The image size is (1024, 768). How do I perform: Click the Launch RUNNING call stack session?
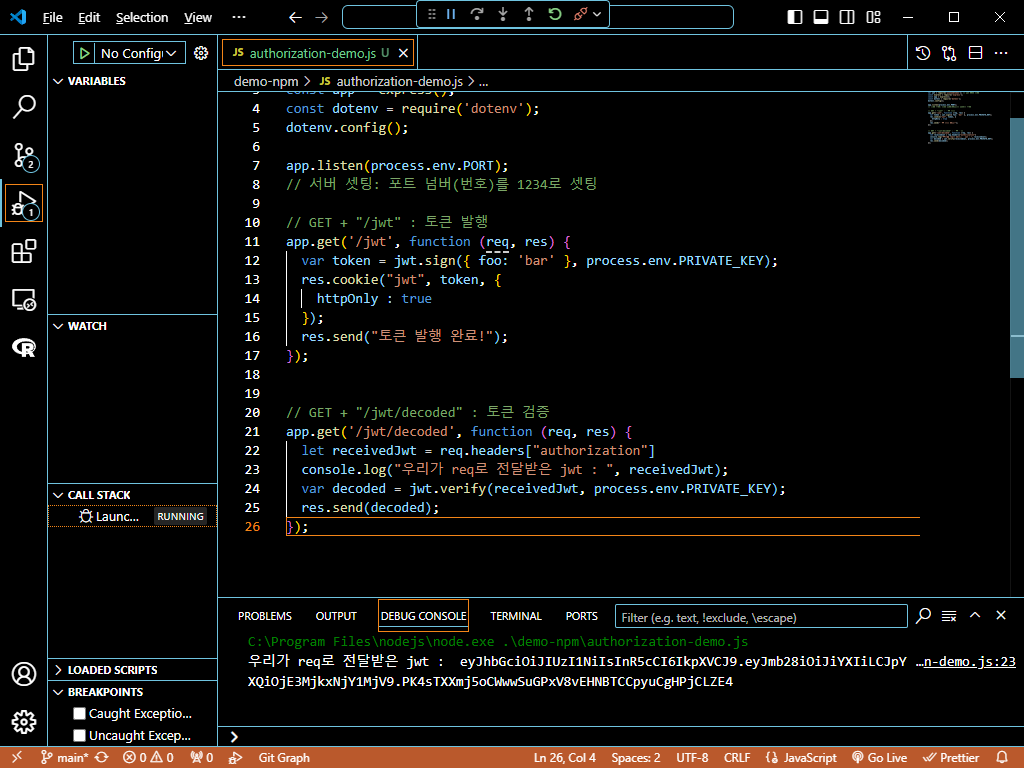tap(133, 516)
